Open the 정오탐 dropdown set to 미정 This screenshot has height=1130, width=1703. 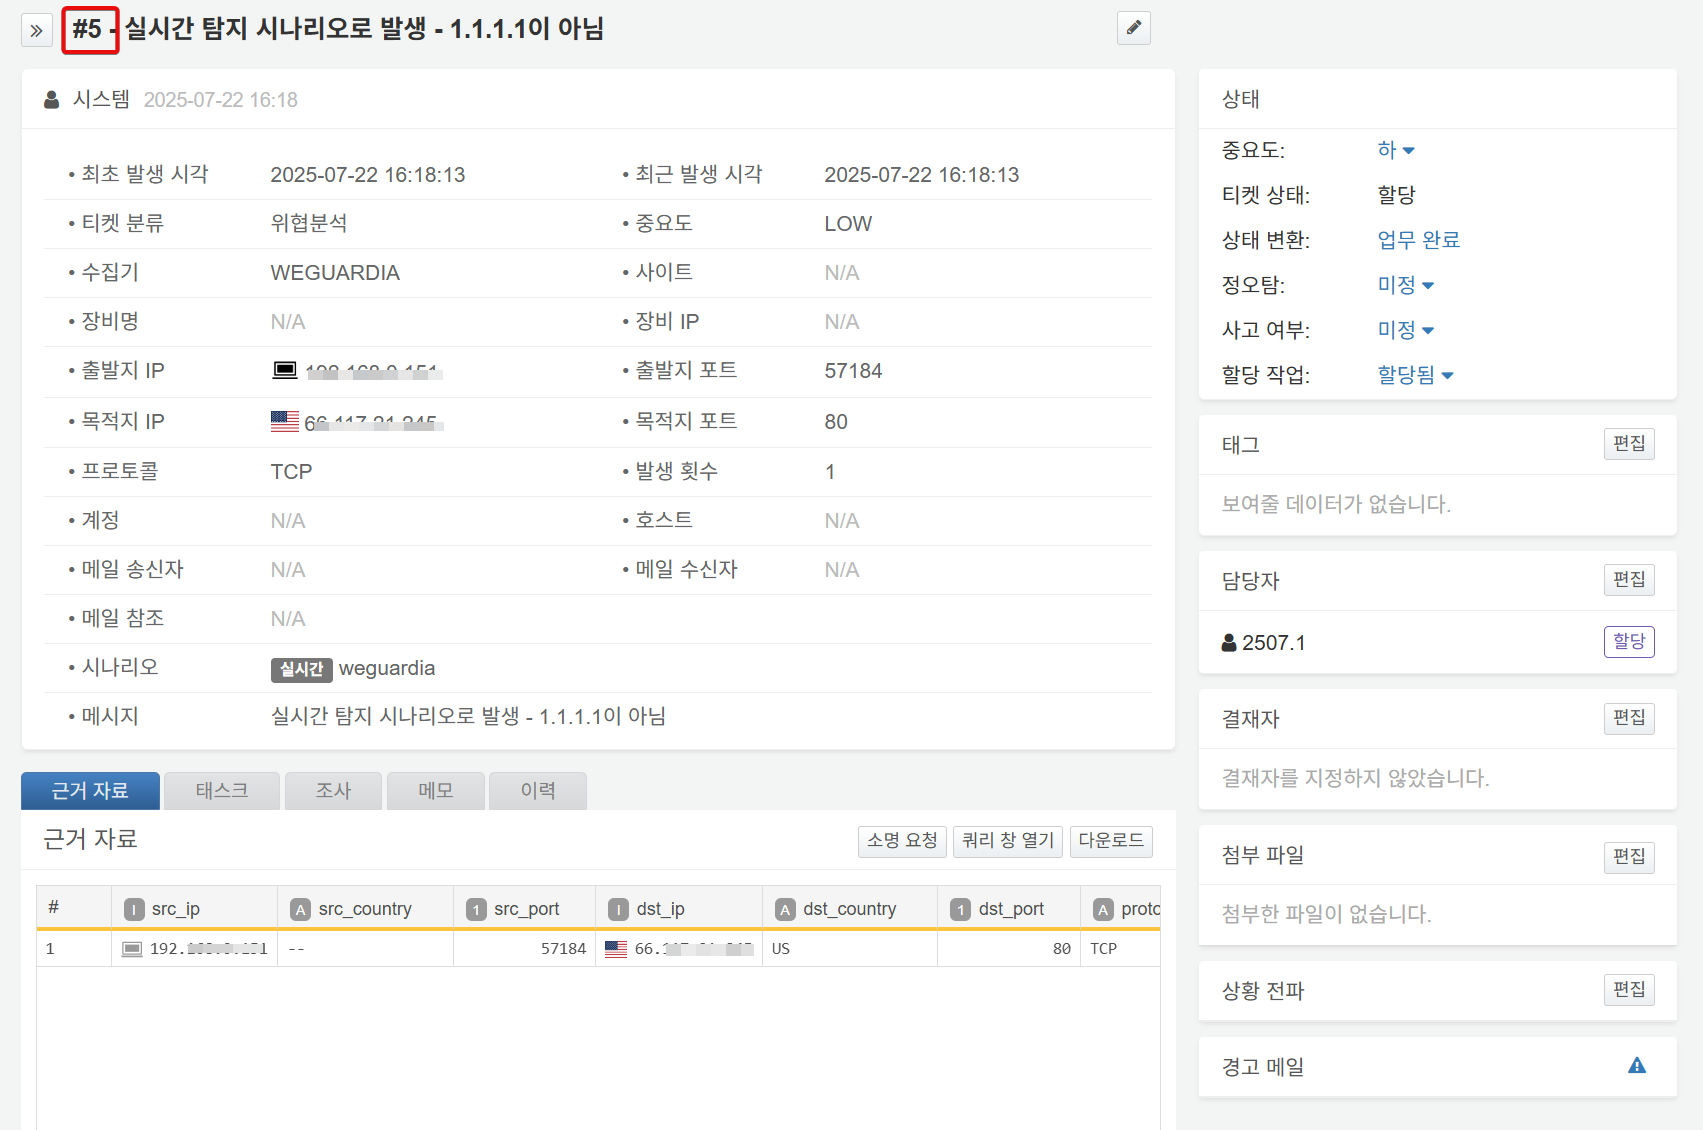(1405, 285)
